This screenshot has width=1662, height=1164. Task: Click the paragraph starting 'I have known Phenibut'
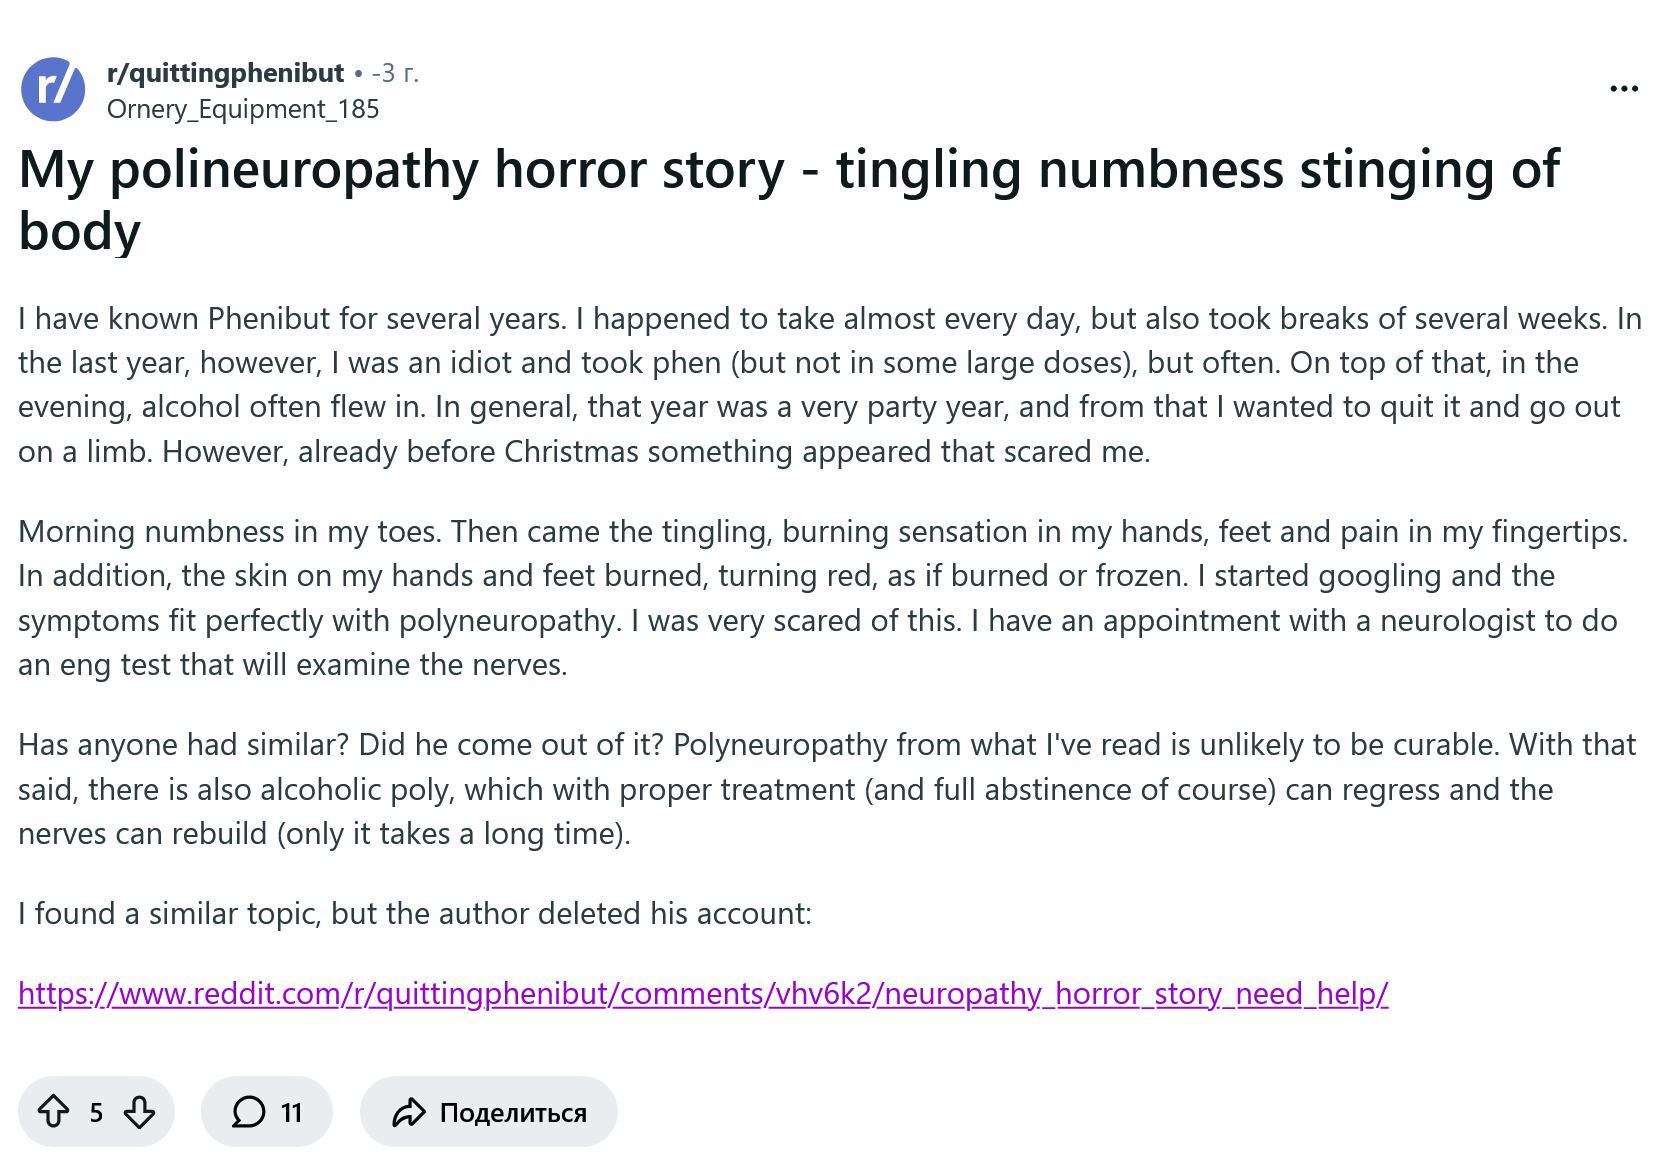pyautogui.click(x=830, y=385)
